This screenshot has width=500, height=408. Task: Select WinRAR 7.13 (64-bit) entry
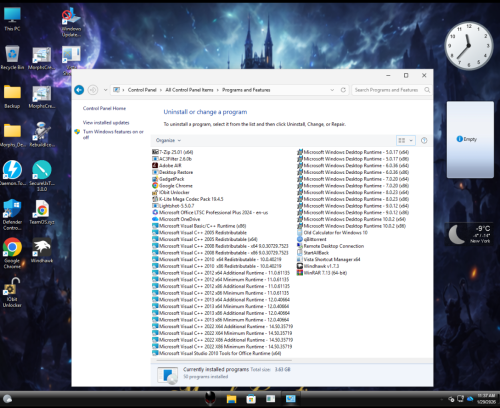(322, 273)
